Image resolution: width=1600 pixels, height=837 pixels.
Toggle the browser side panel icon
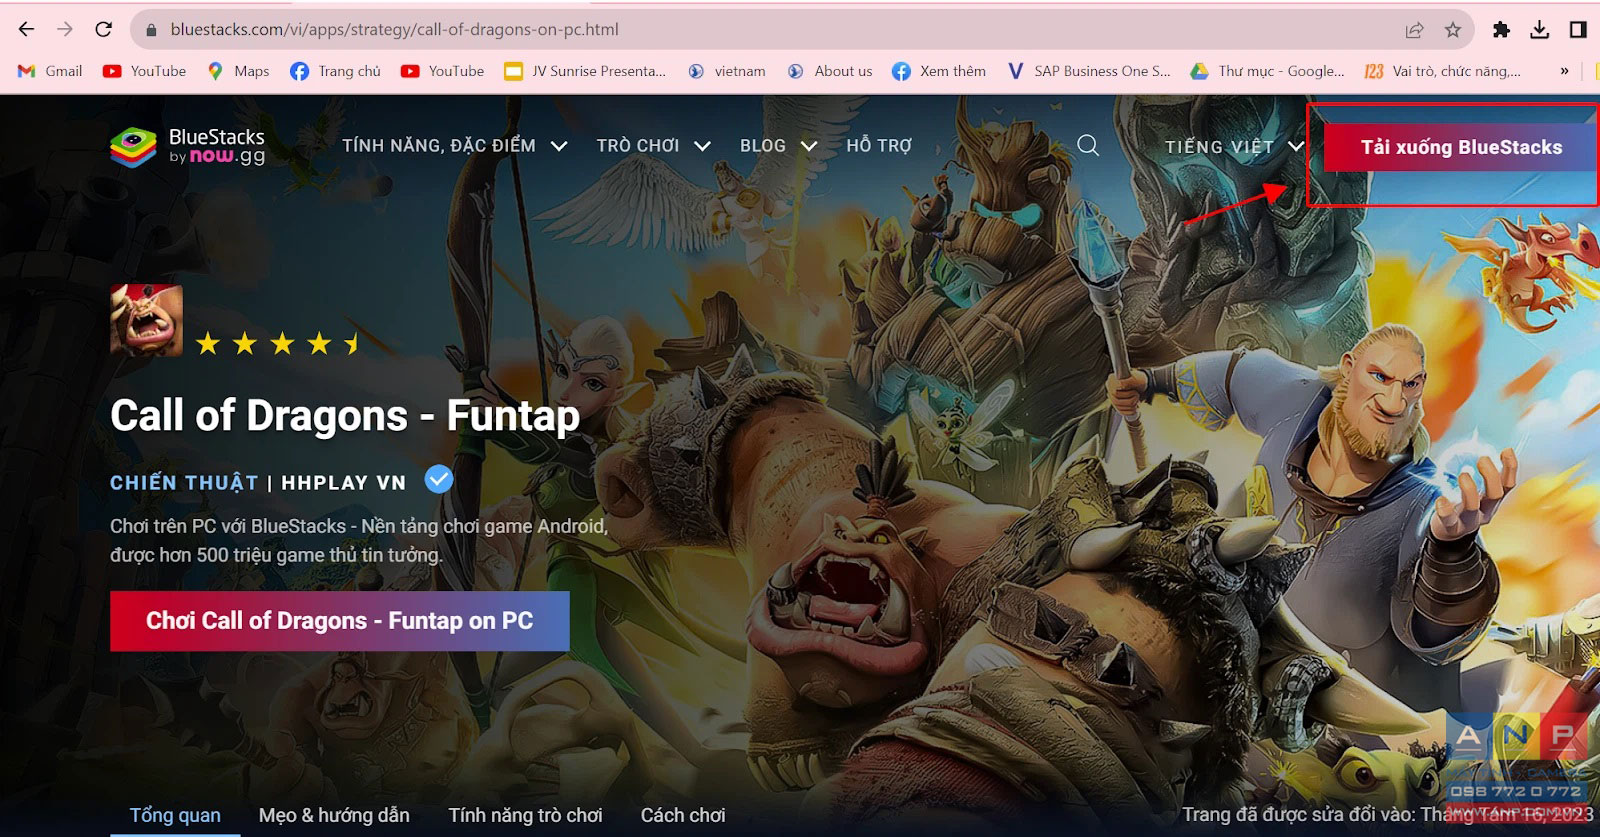point(1578,30)
